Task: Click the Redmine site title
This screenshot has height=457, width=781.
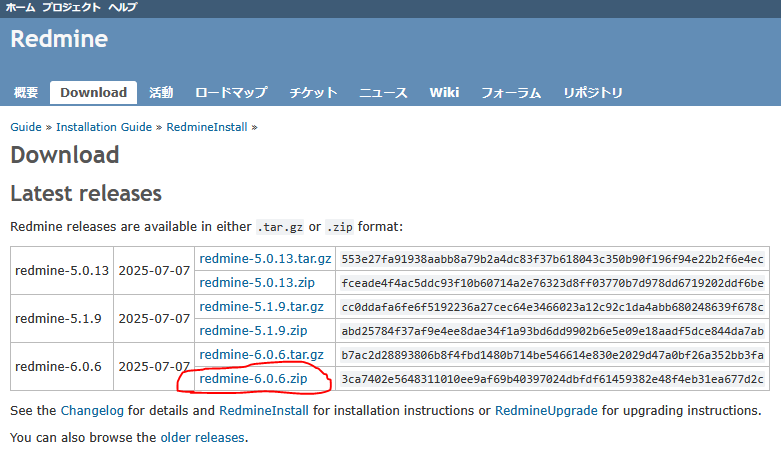Action: (59, 39)
